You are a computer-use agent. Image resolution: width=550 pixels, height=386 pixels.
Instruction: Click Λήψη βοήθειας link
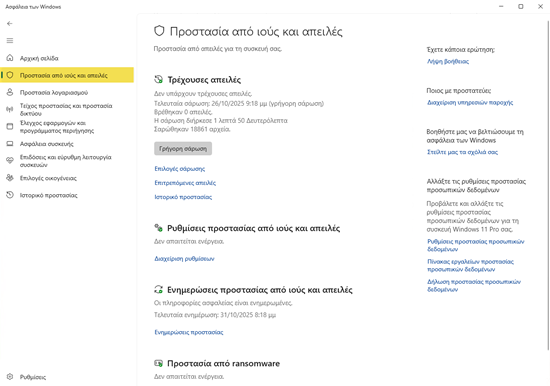(x=448, y=61)
